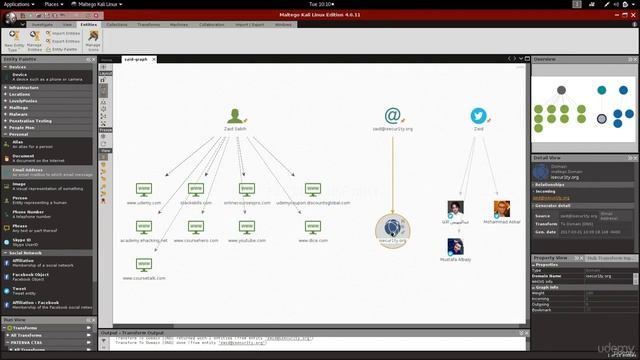Click the Import Entities button

coord(63,33)
